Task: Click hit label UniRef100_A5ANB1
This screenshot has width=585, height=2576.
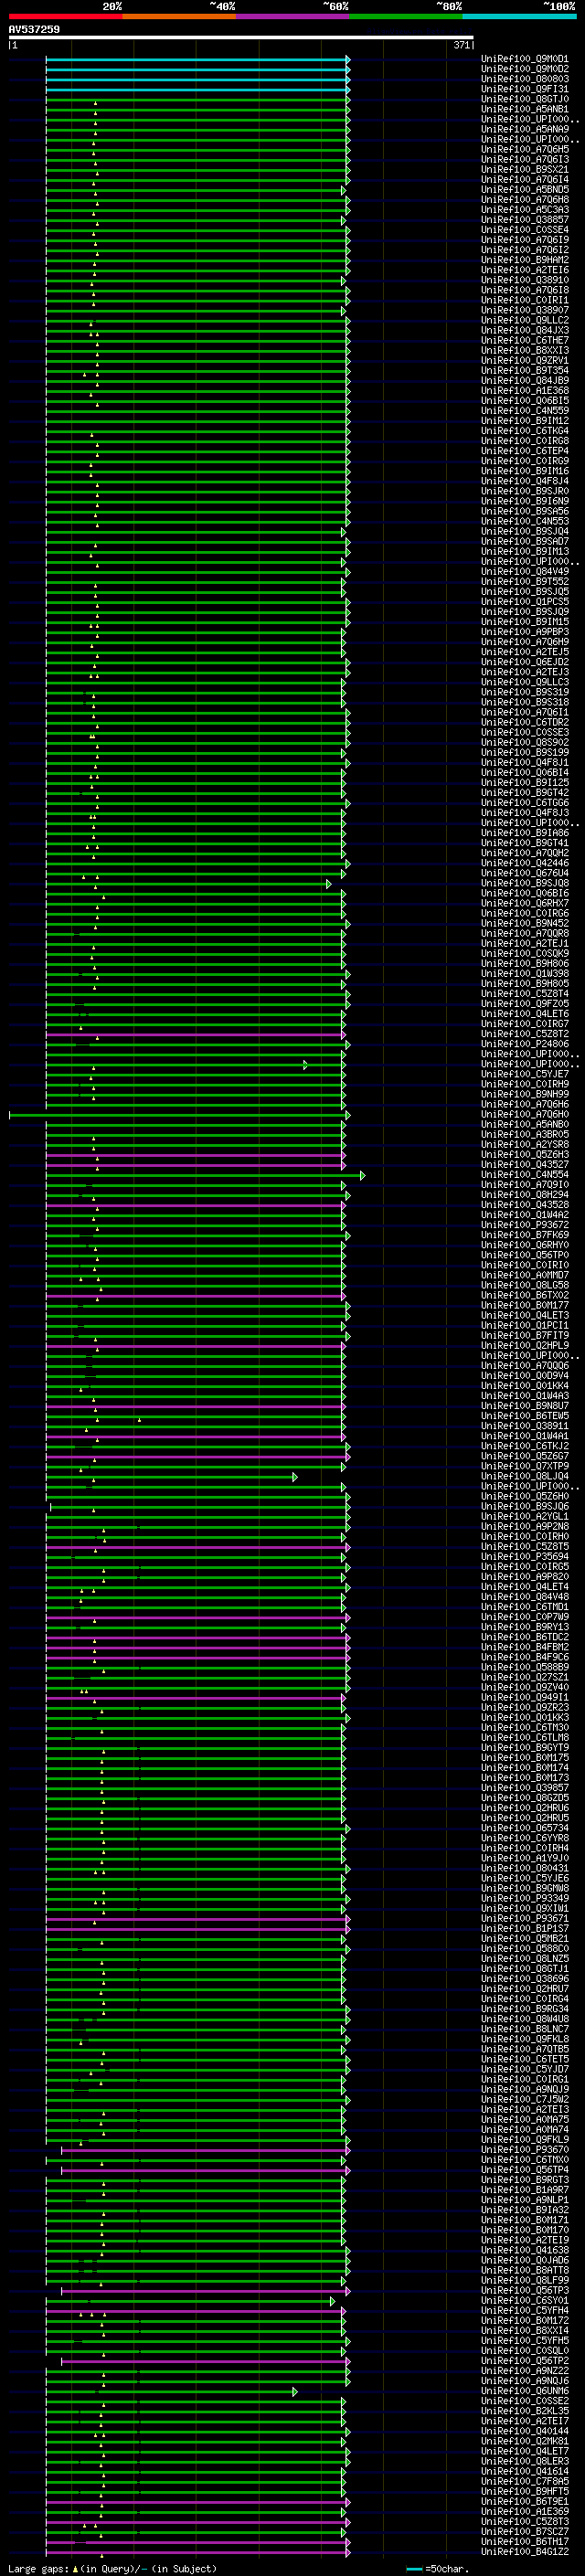Action: [x=525, y=109]
